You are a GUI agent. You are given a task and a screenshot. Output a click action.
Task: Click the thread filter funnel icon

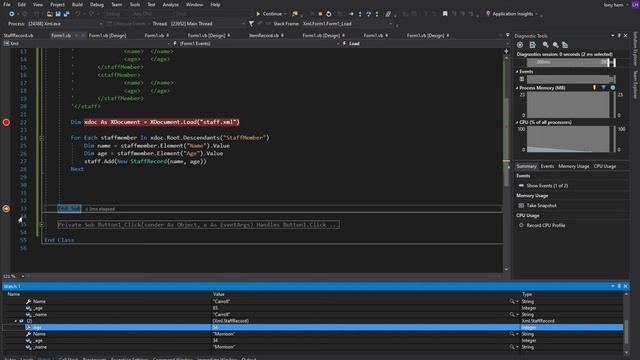coord(251,24)
